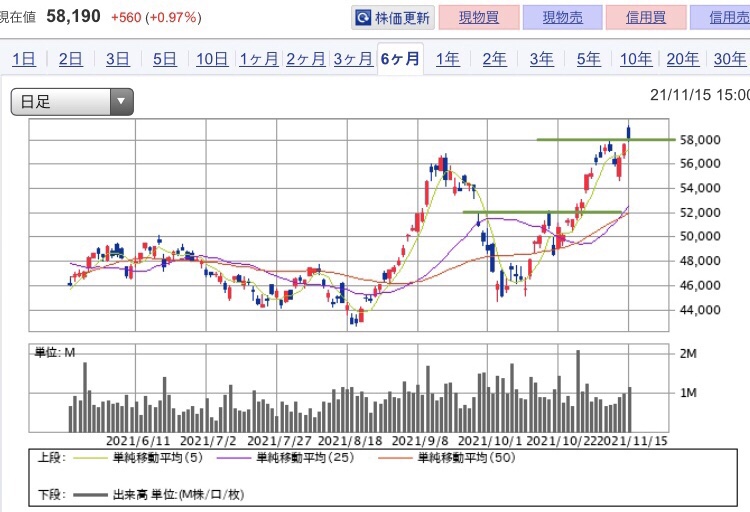
Task: Click the 48,000 price axis label
Action: [x=700, y=261]
